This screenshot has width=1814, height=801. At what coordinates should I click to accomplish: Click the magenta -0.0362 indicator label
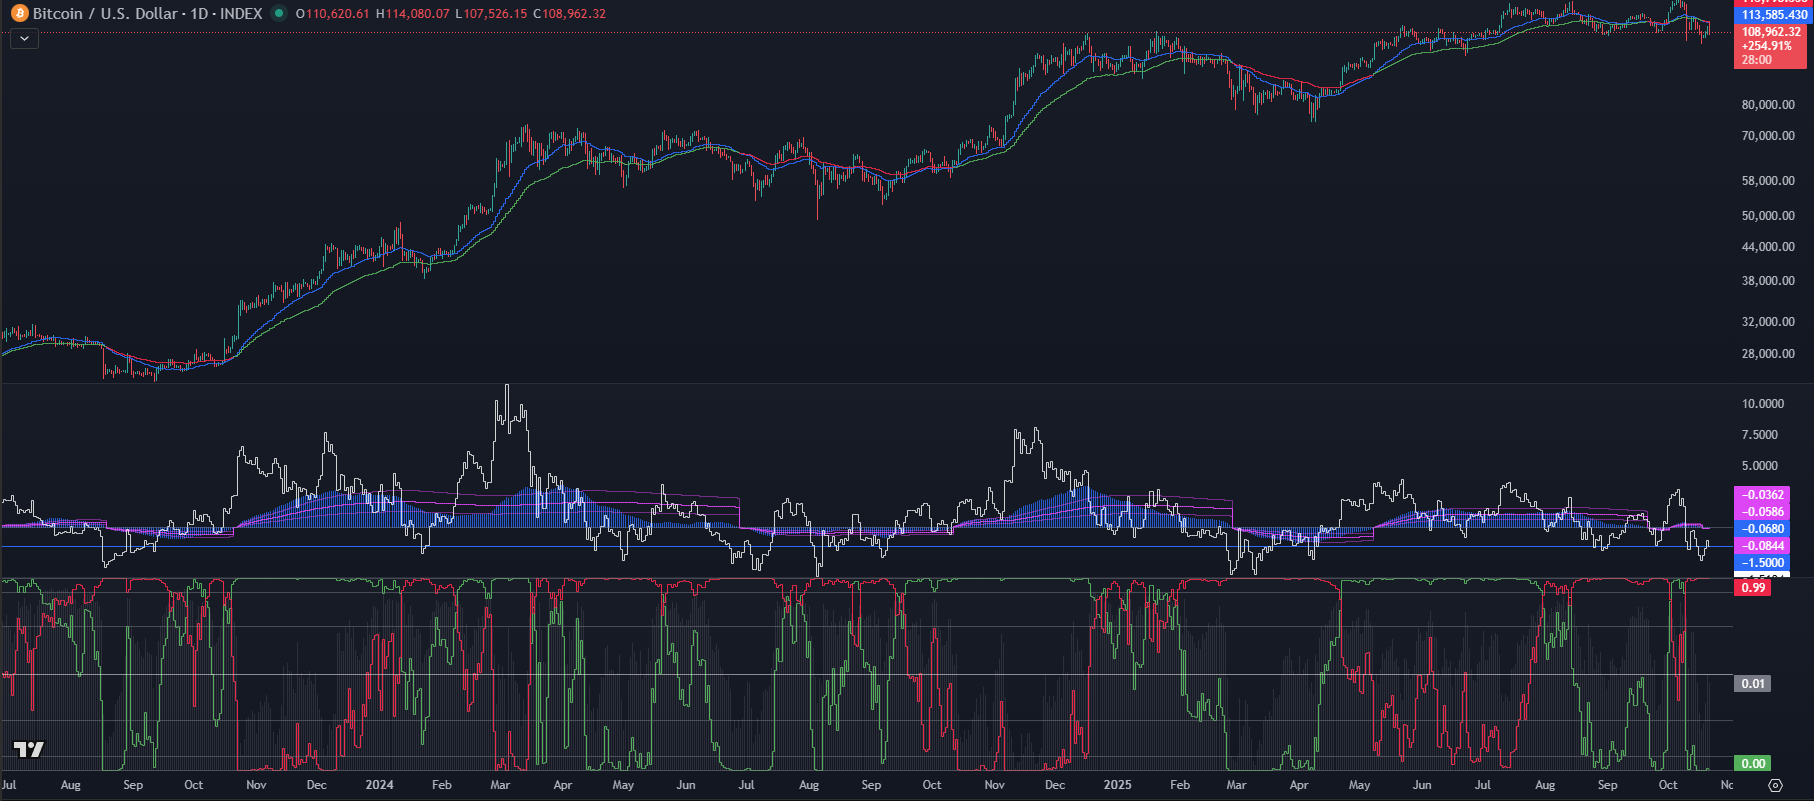click(1762, 495)
